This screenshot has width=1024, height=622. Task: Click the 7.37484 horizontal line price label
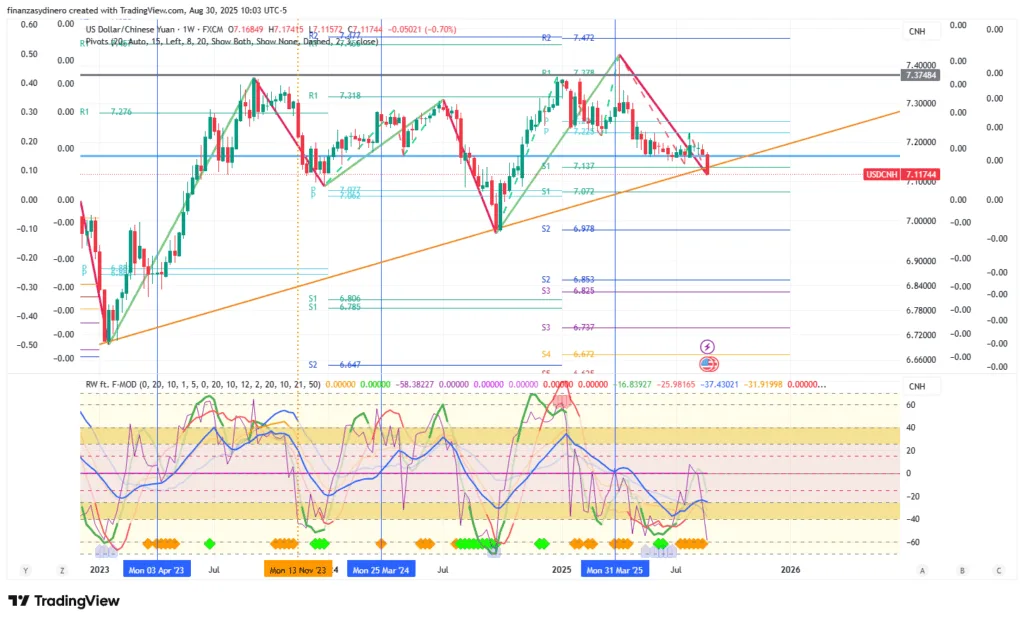coord(921,75)
